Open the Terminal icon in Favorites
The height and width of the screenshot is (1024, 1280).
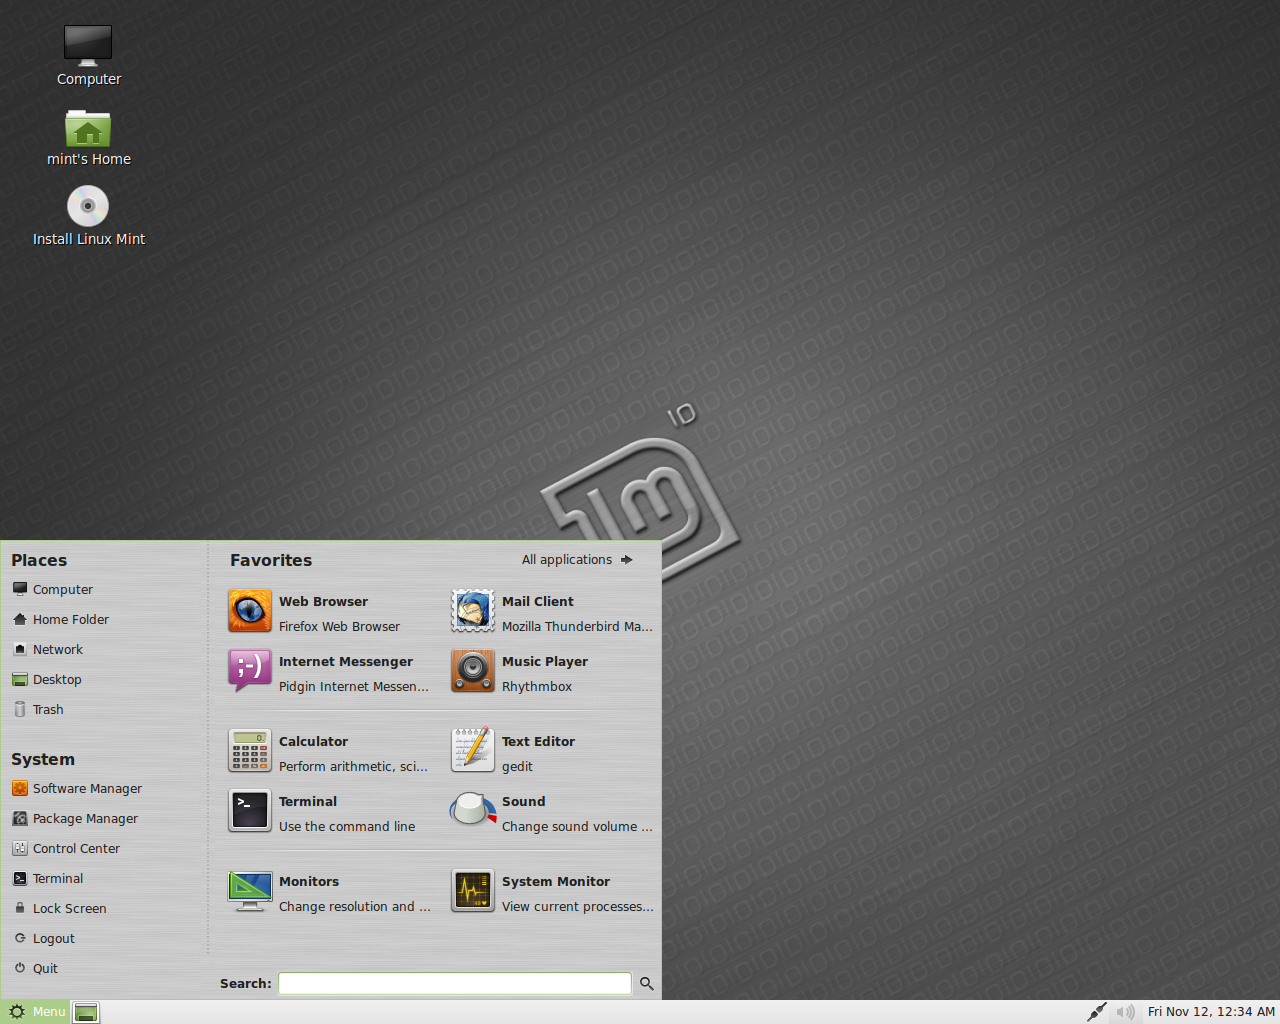[250, 811]
